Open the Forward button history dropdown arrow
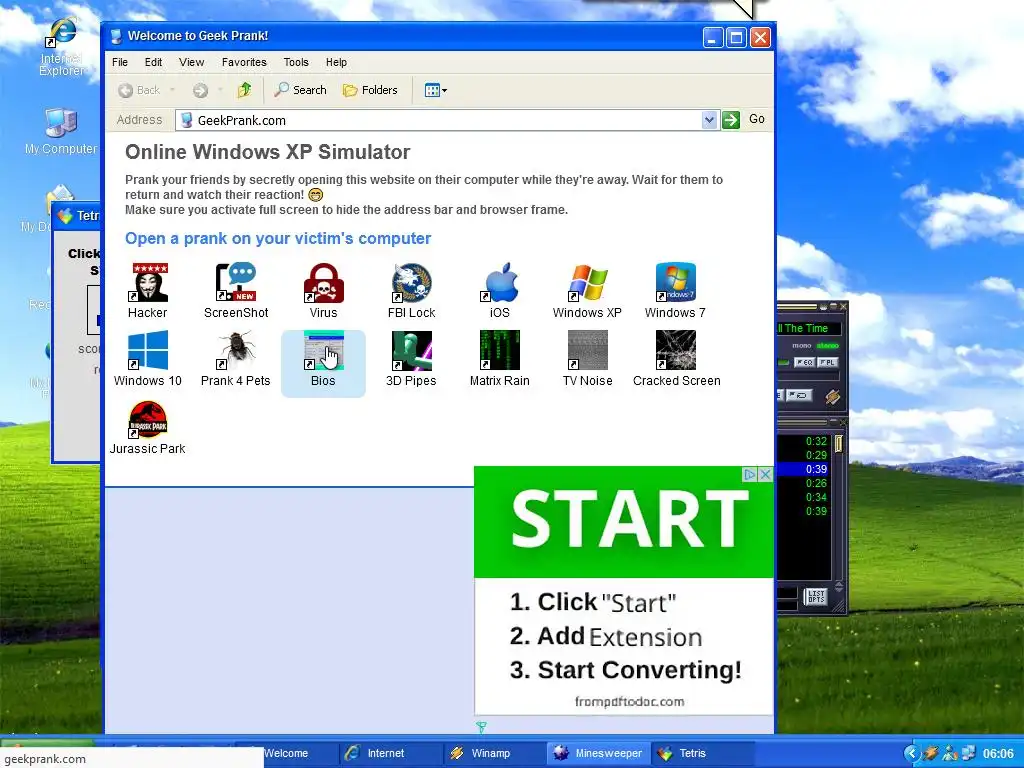Viewport: 1024px width, 768px height. (220, 90)
